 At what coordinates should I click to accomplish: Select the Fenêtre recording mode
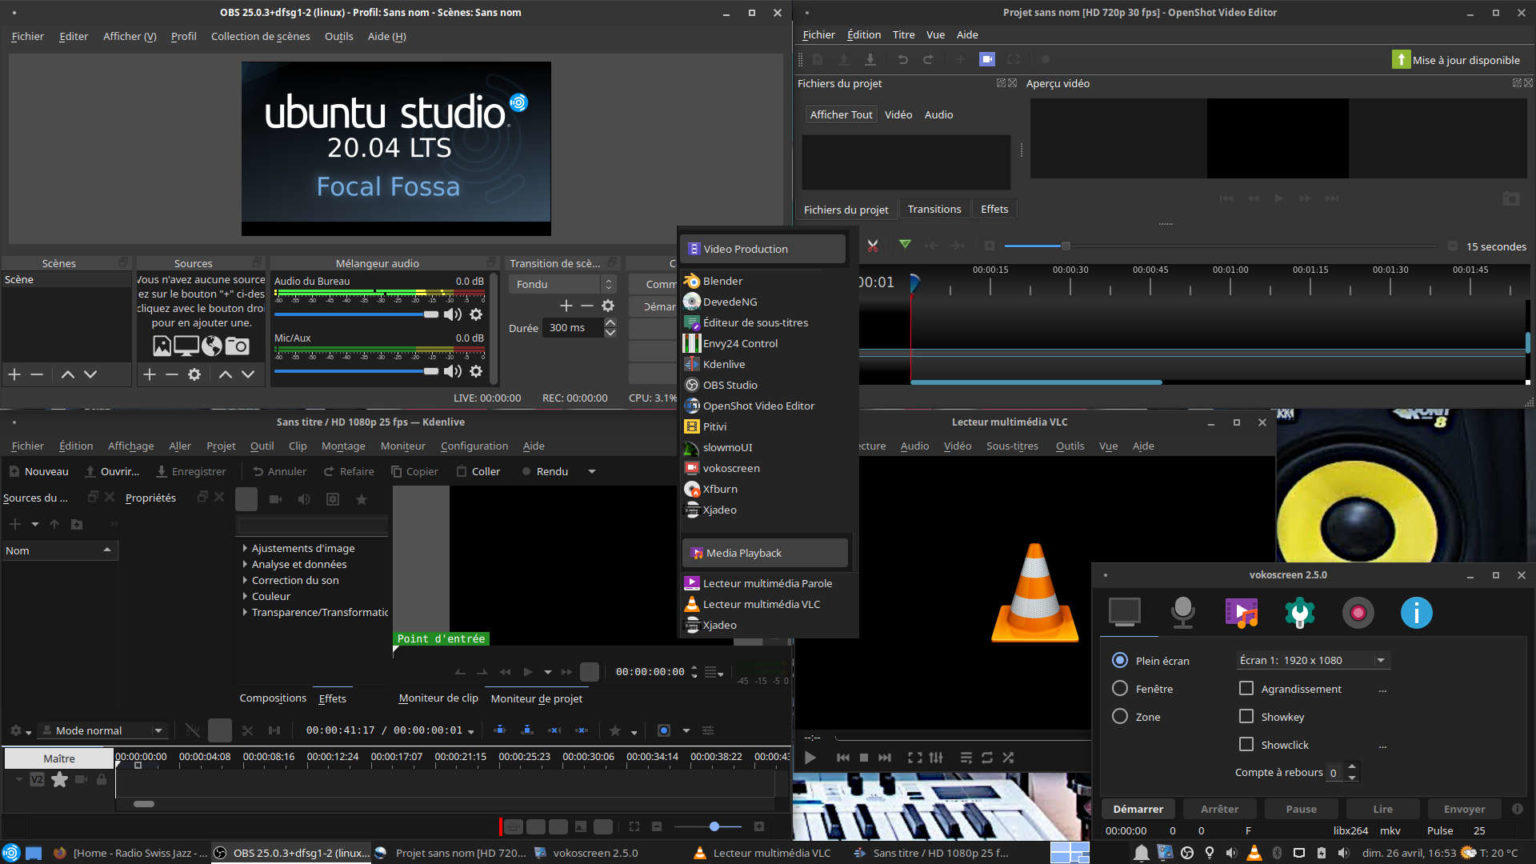tap(1121, 688)
